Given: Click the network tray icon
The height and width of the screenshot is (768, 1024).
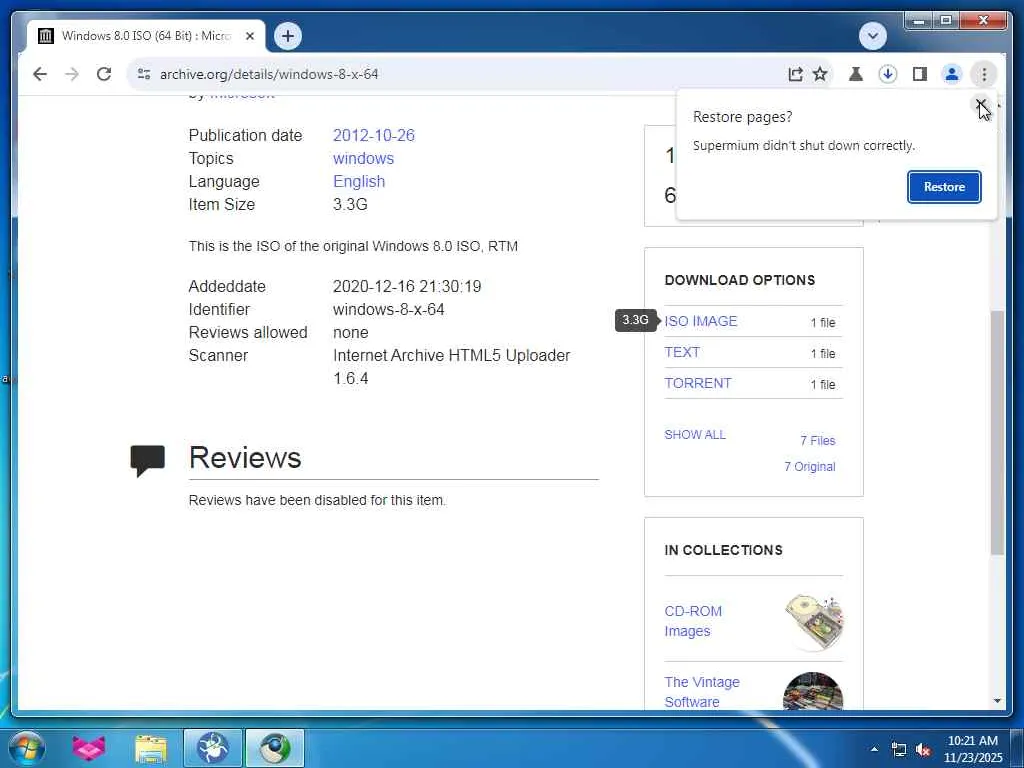Looking at the screenshot, I should (899, 750).
